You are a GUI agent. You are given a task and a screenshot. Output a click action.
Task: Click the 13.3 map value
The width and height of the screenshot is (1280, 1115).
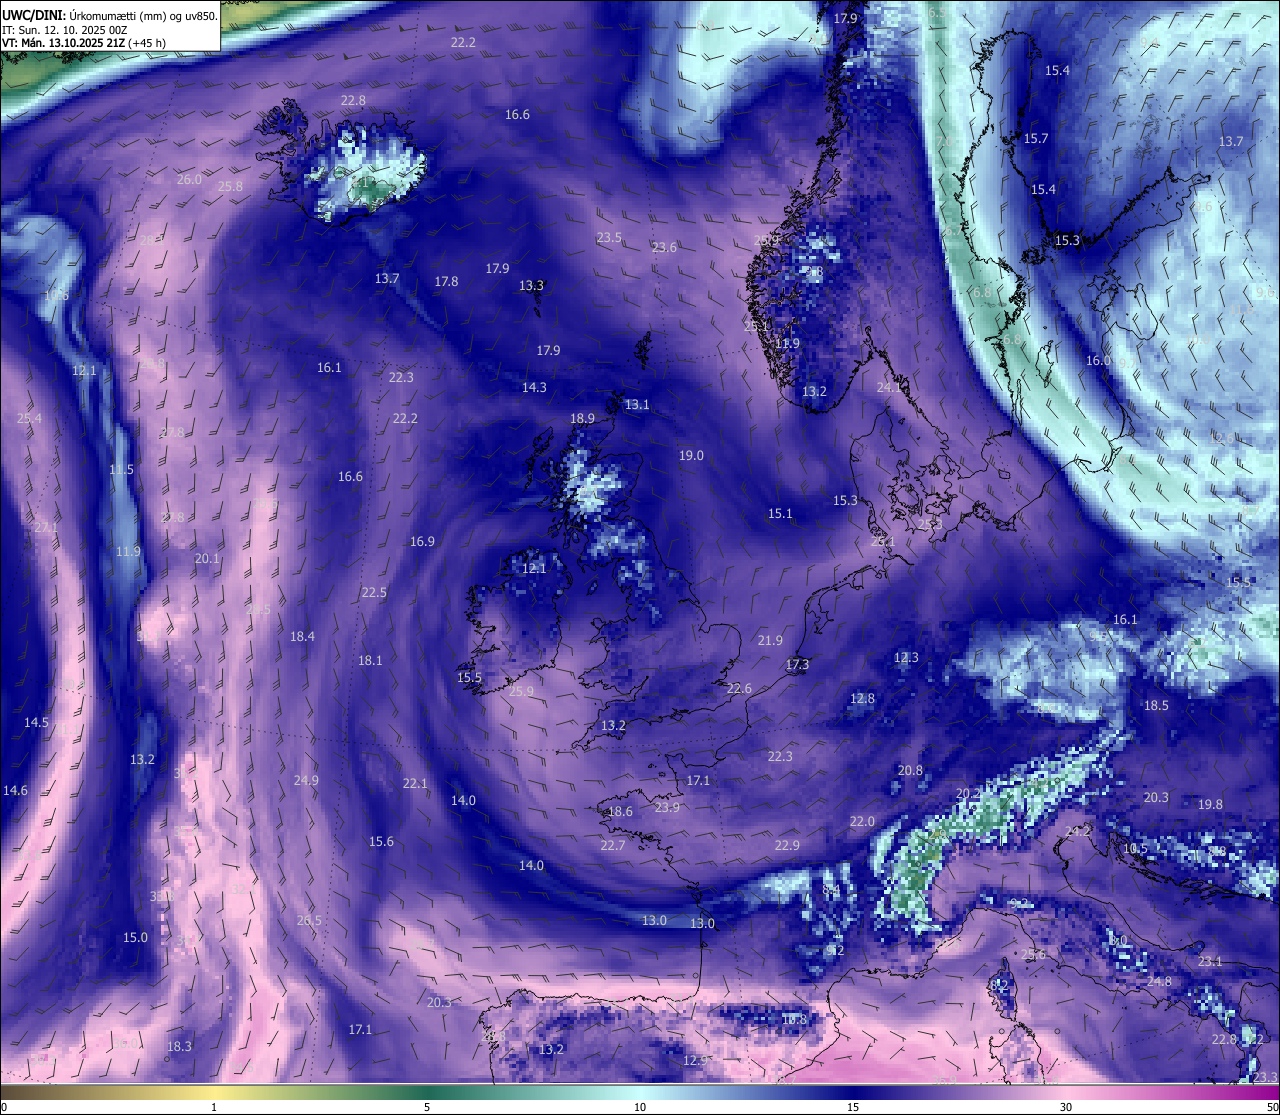coord(531,286)
